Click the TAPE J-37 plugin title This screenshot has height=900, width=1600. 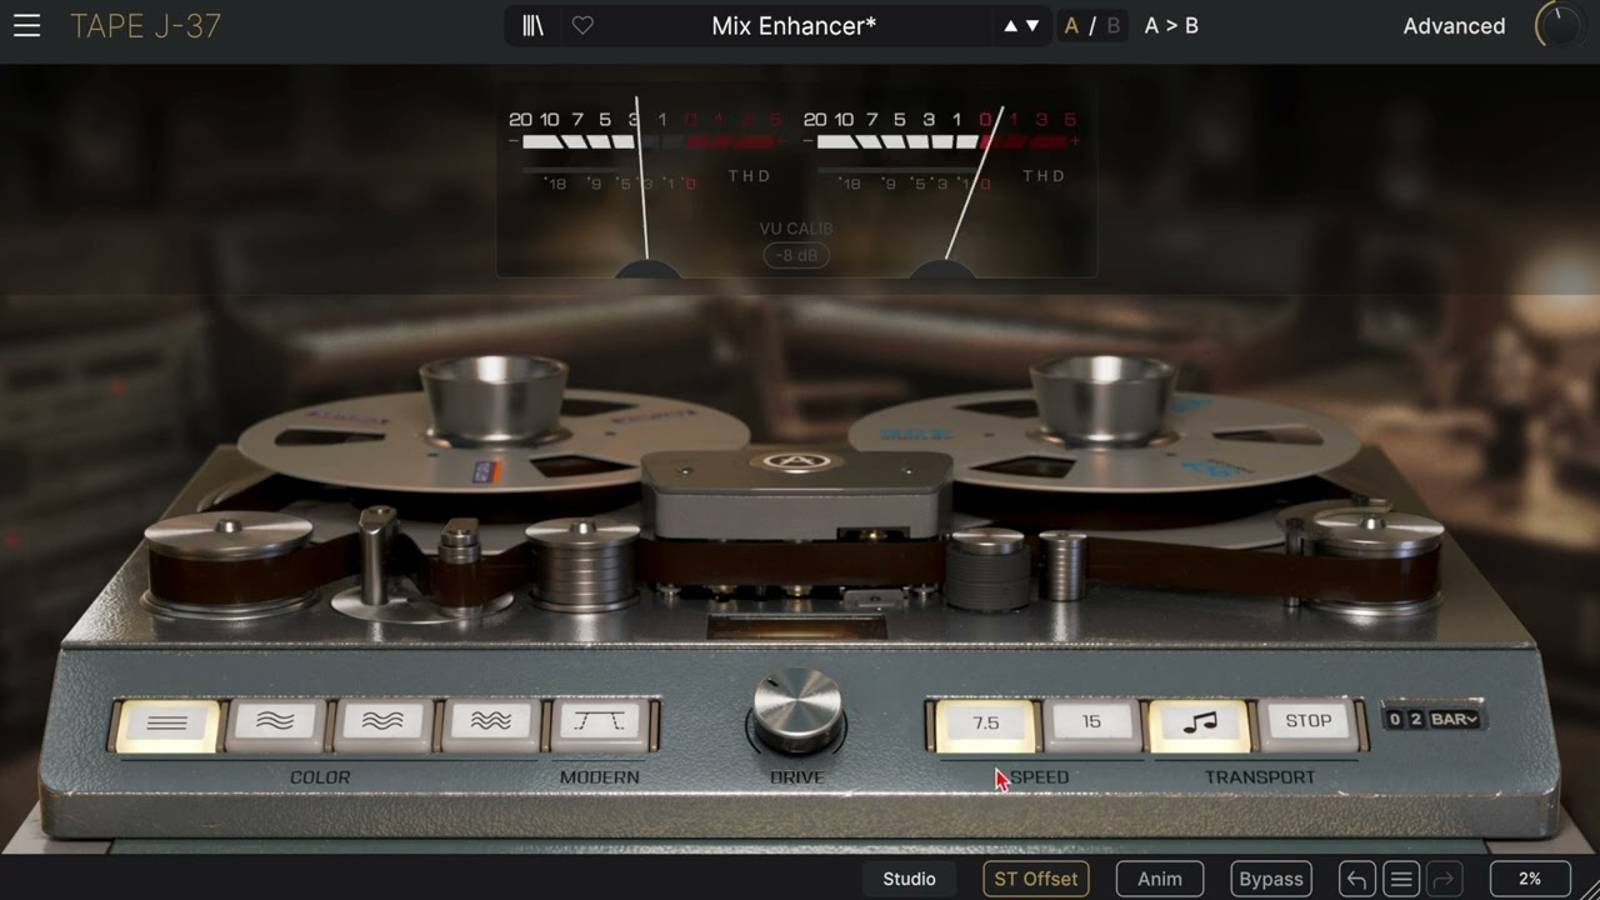[146, 26]
